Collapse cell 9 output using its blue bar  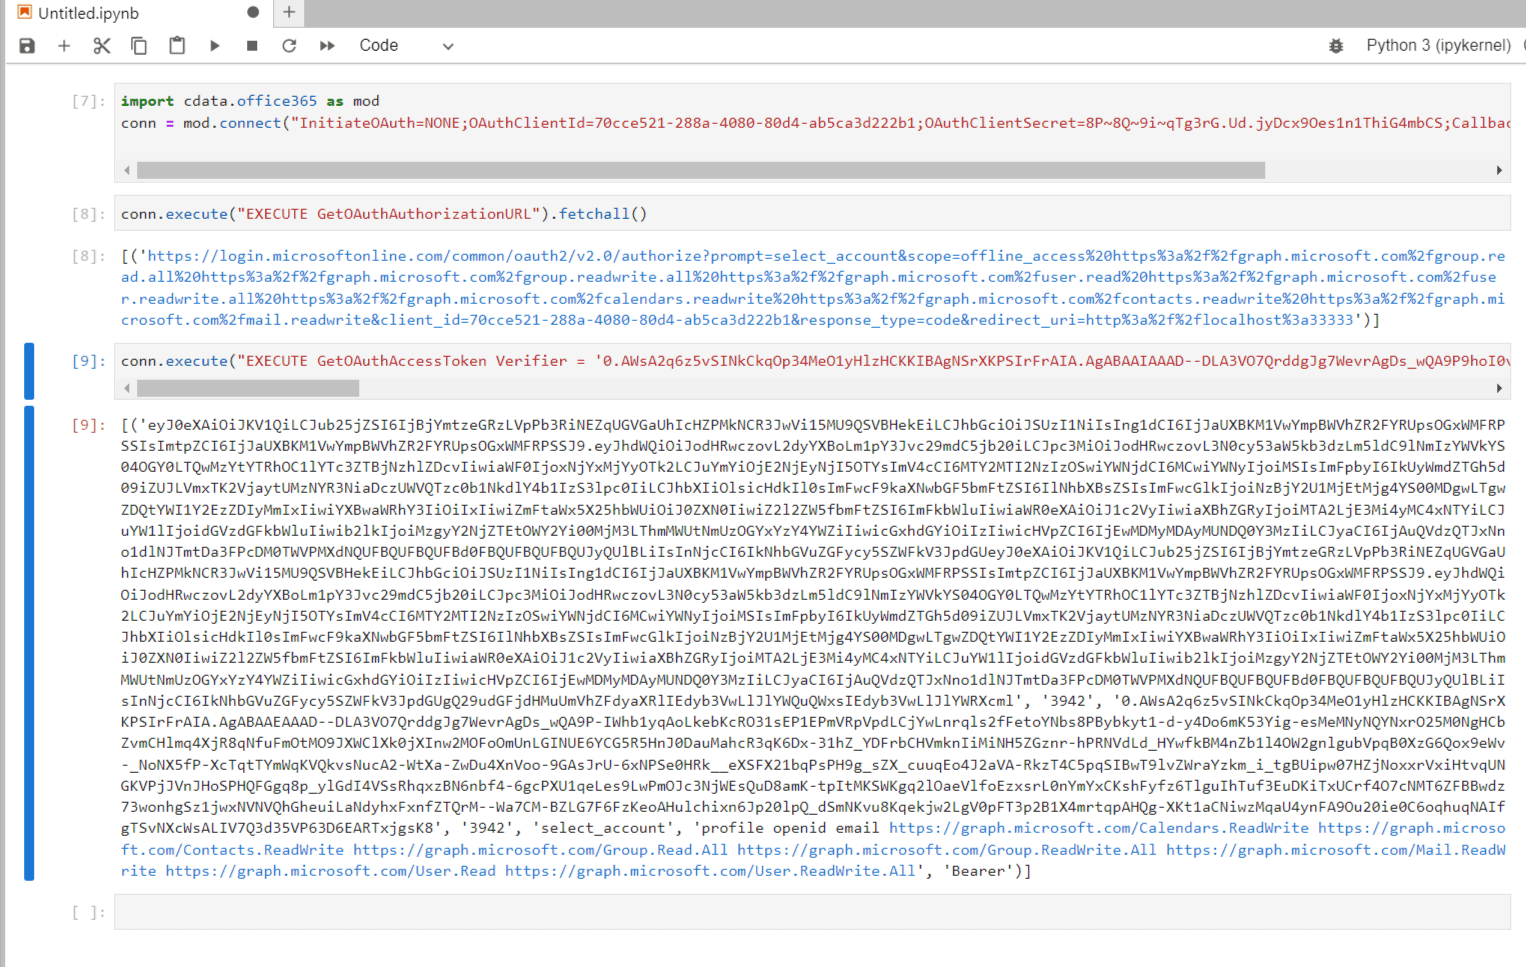tap(29, 643)
